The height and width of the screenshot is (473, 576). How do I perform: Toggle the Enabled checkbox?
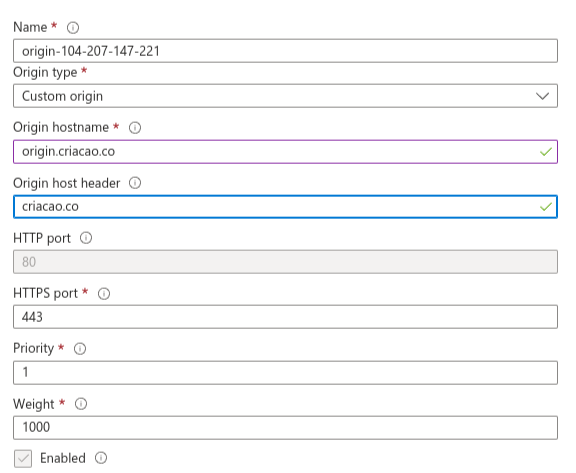coord(23,459)
